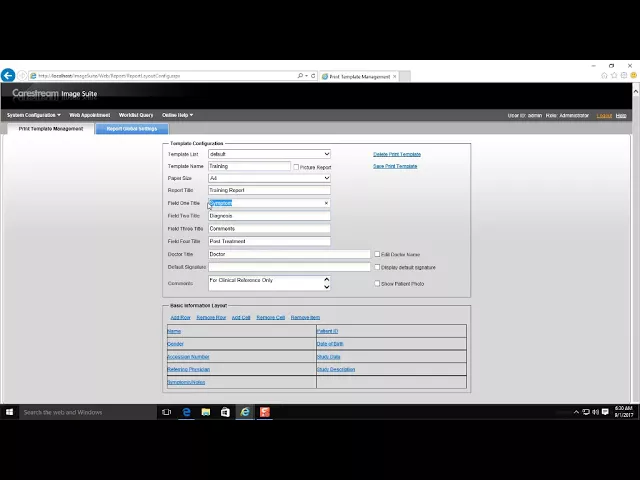Click the address bar search magnifier icon
This screenshot has width=640, height=480.
(x=300, y=76)
